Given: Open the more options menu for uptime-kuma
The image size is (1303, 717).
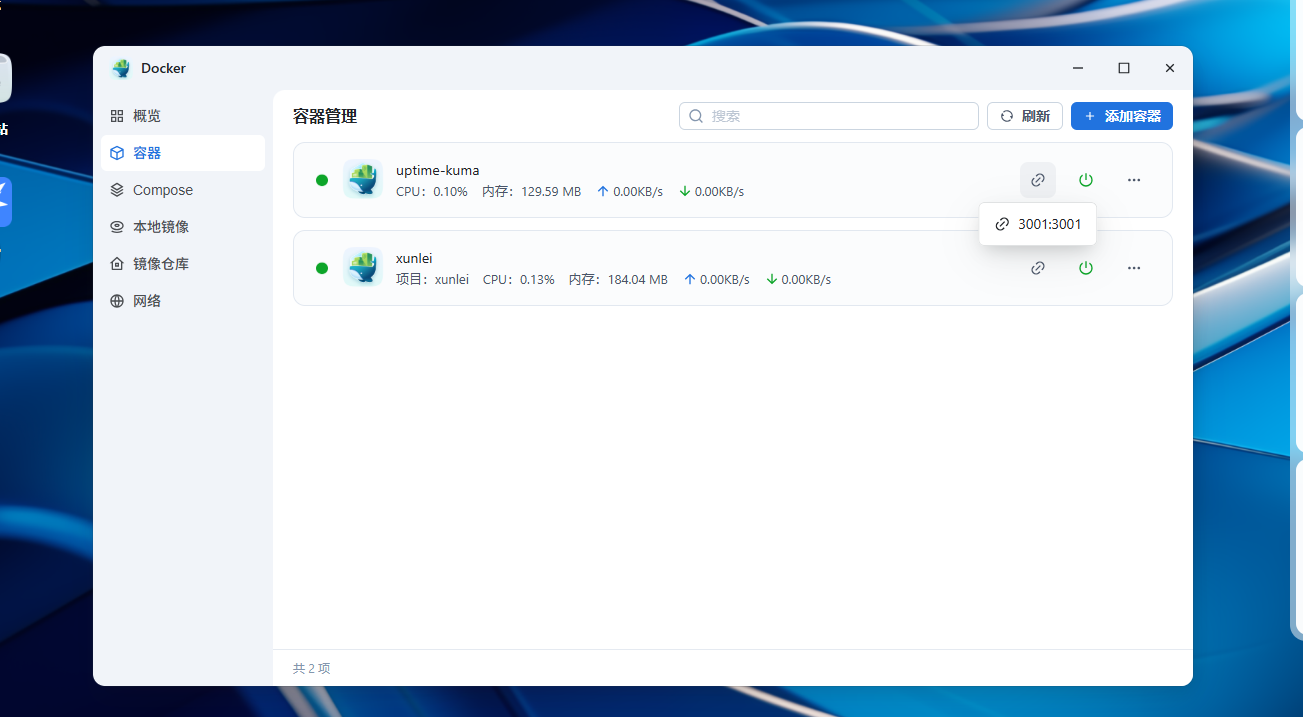Looking at the screenshot, I should (x=1134, y=180).
